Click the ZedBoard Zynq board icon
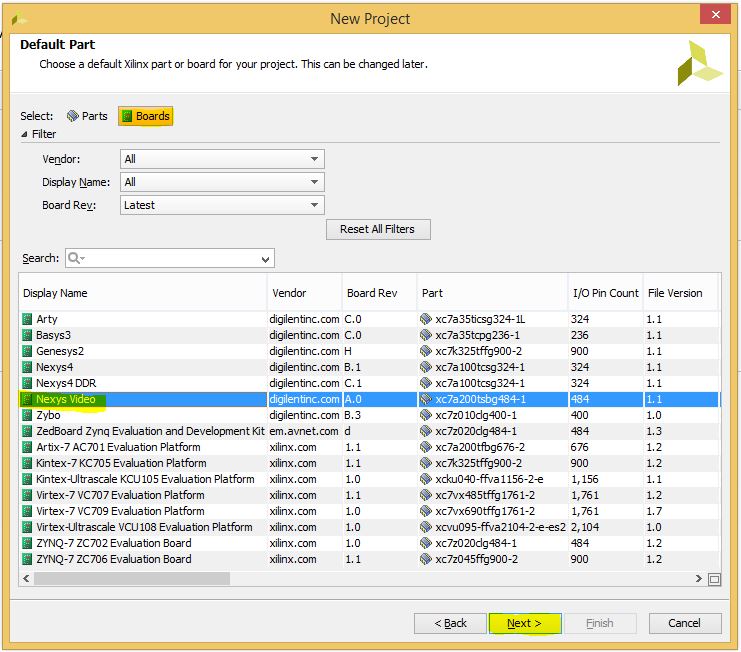The width and height of the screenshot is (741, 652). [x=27, y=431]
